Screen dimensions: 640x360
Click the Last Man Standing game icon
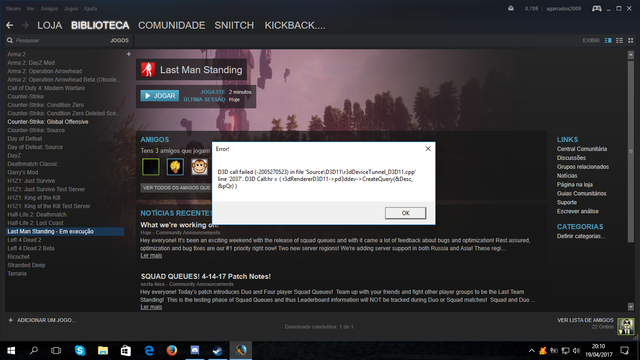tap(148, 70)
